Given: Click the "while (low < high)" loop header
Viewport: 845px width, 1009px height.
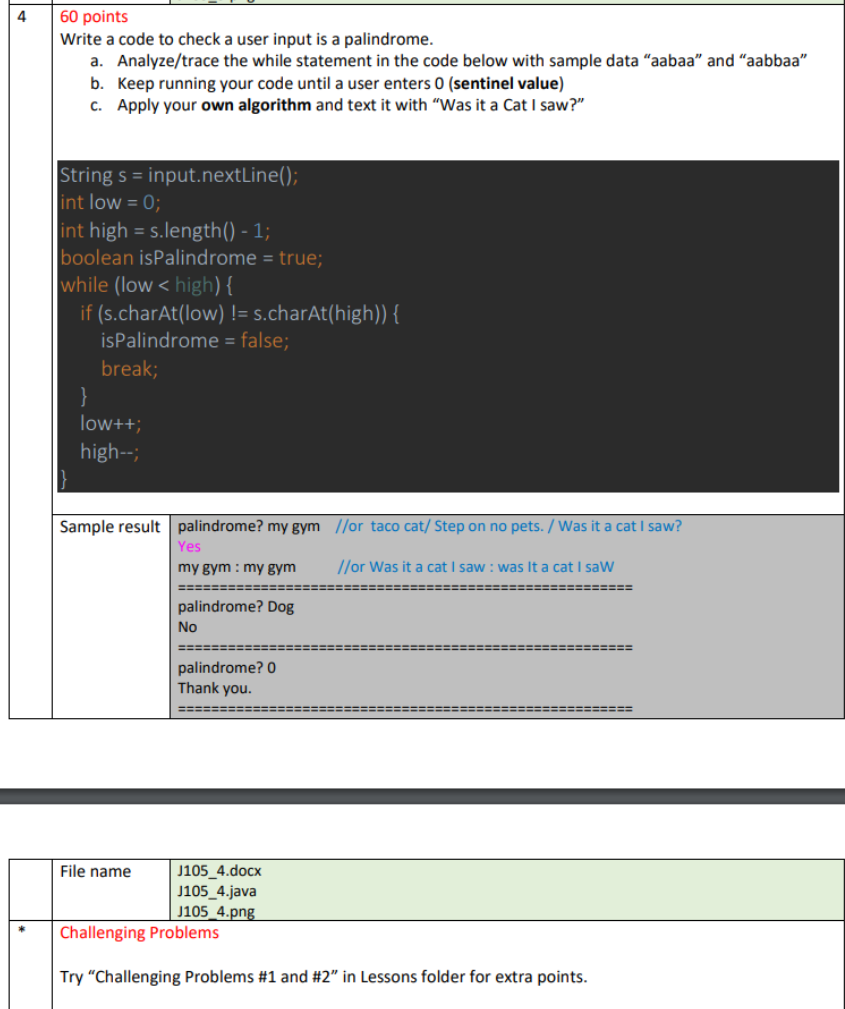Looking at the screenshot, I should pyautogui.click(x=146, y=285).
